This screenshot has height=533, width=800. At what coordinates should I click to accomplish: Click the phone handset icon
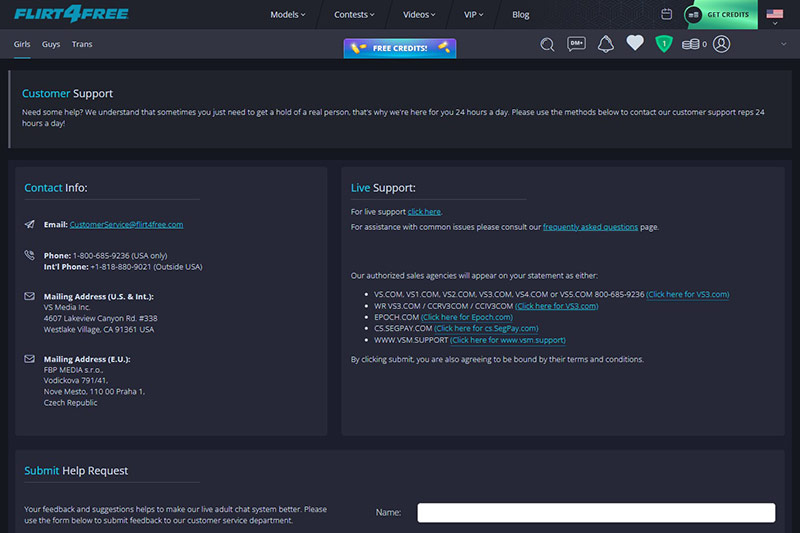(x=30, y=255)
